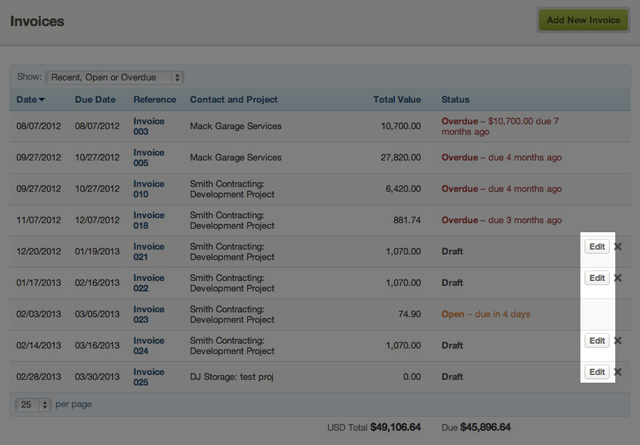Open Invoice 023 reference link
Screen dimensions: 640x445
(149, 314)
